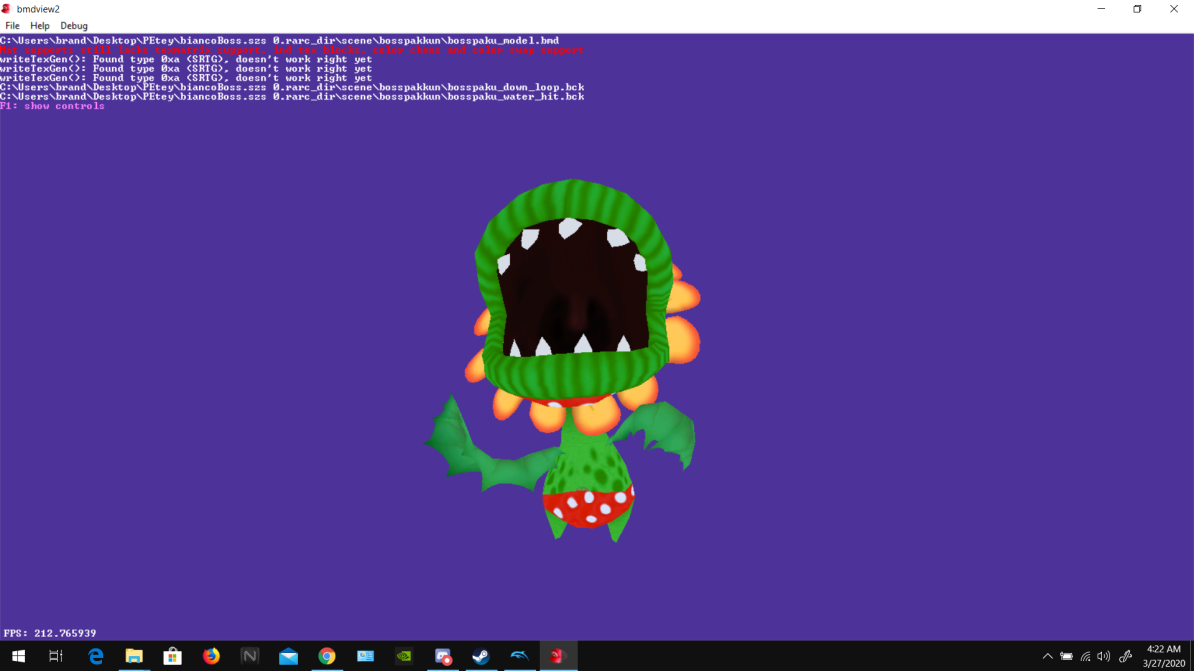Check the battery status icon
Viewport: 1194px width, 671px height.
[1066, 656]
